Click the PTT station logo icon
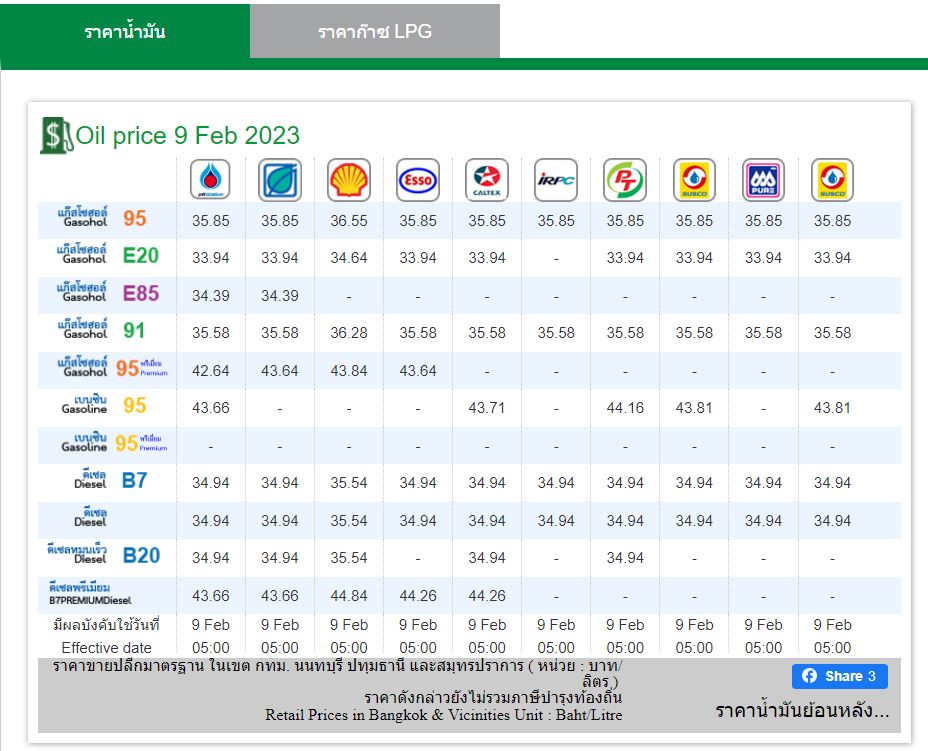The width and height of the screenshot is (928, 751). pyautogui.click(x=210, y=179)
